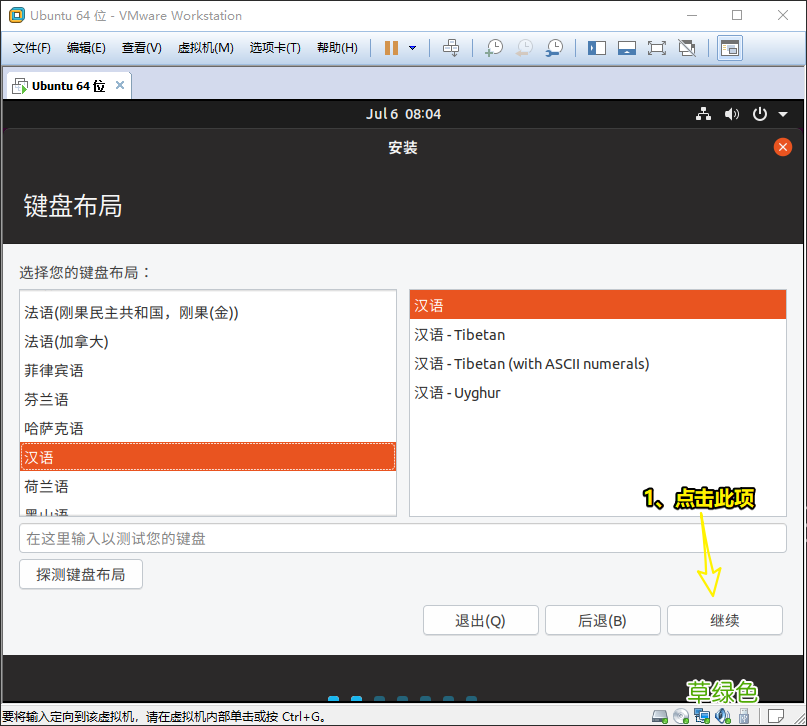Screen dimensions: 807x726
Task: Open the 虚拟机(M) menu
Action: coord(205,48)
